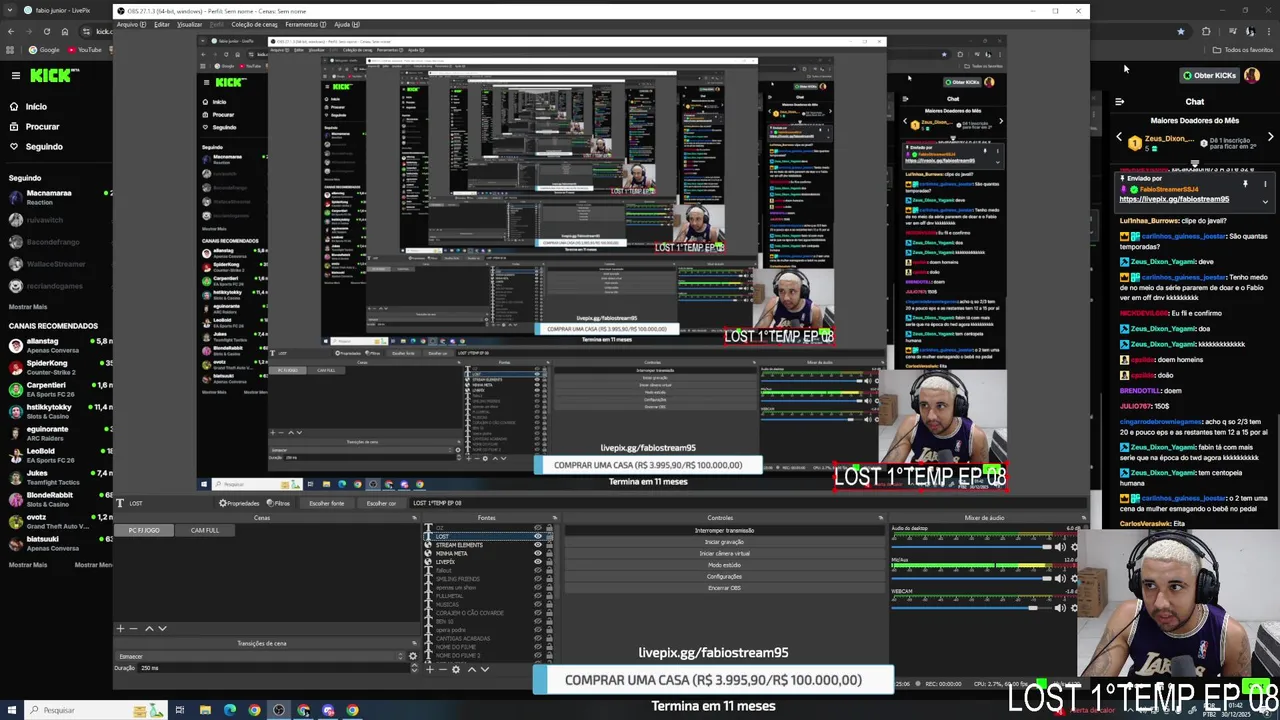The height and width of the screenshot is (720, 1280).
Task: Move source down in Fontes panel
Action: (x=485, y=669)
